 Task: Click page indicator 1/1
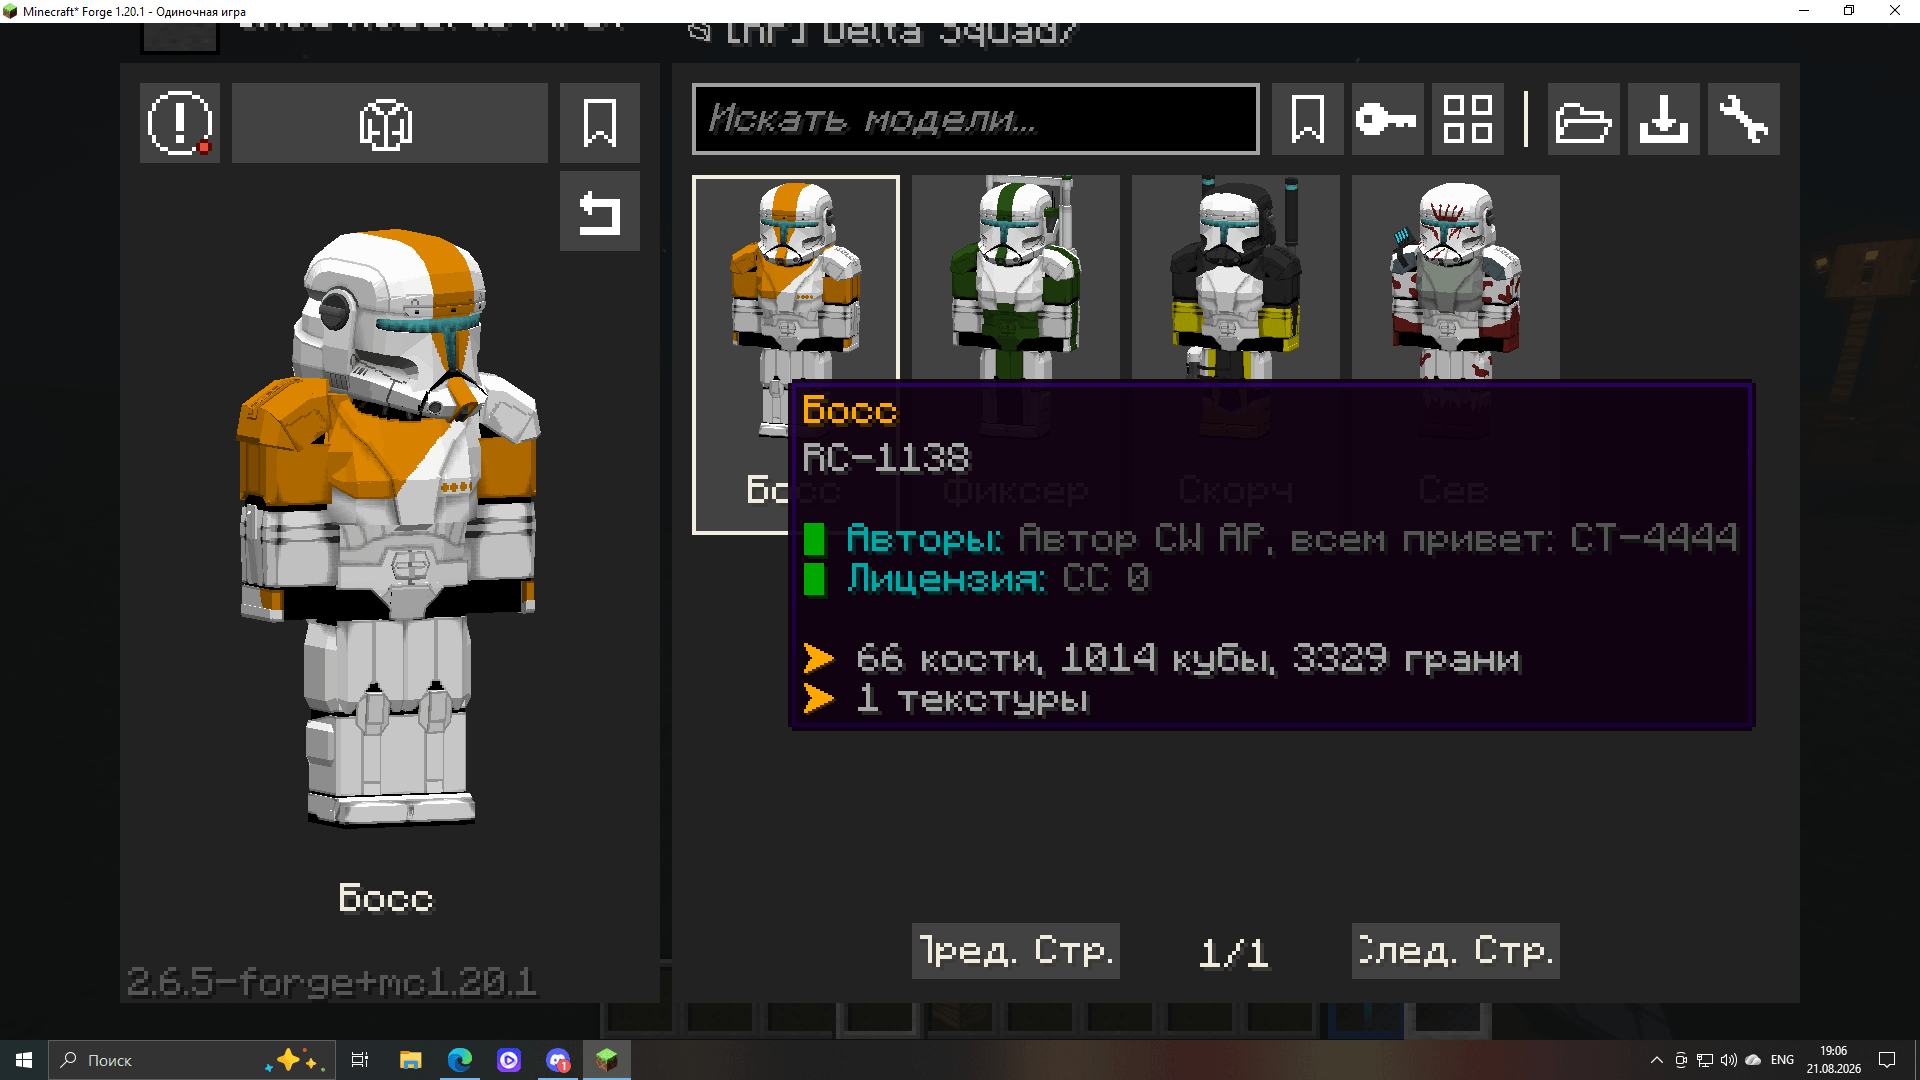point(1234,952)
